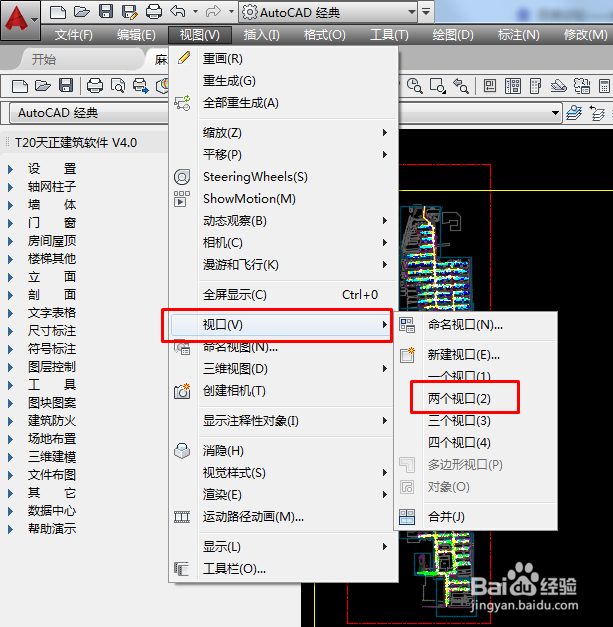Viewport: 613px width, 627px height.
Task: Expand the 缩放(Z) submenu
Action: 283,133
